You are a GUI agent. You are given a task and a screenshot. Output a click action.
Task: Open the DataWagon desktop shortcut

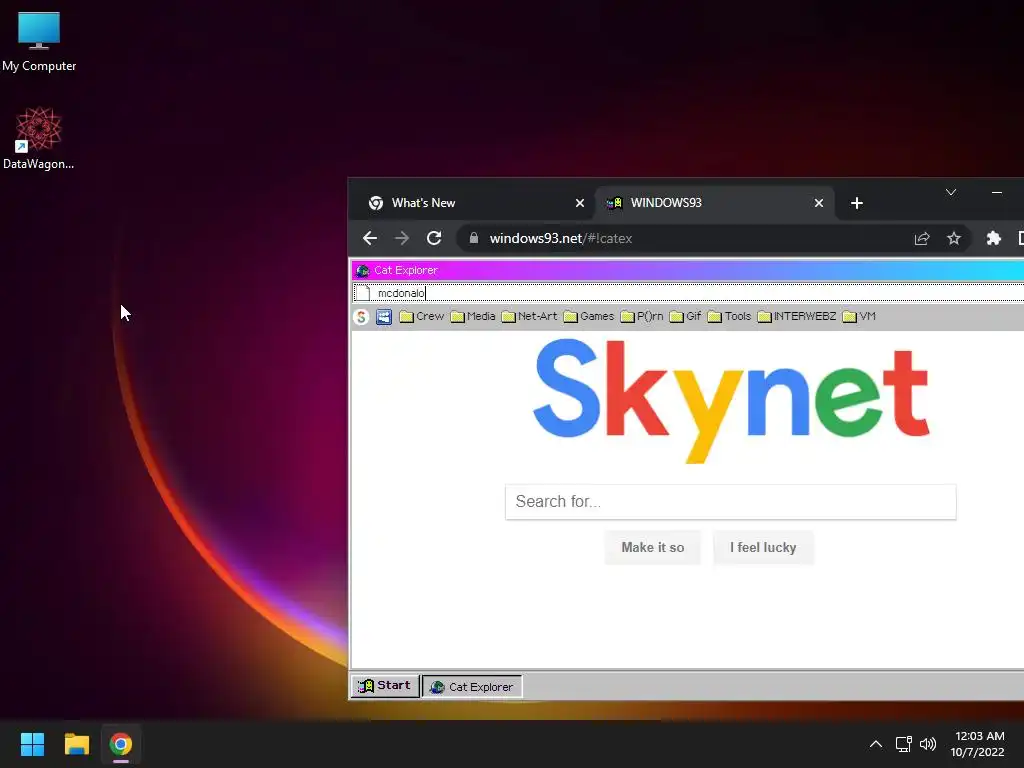pyautogui.click(x=38, y=138)
